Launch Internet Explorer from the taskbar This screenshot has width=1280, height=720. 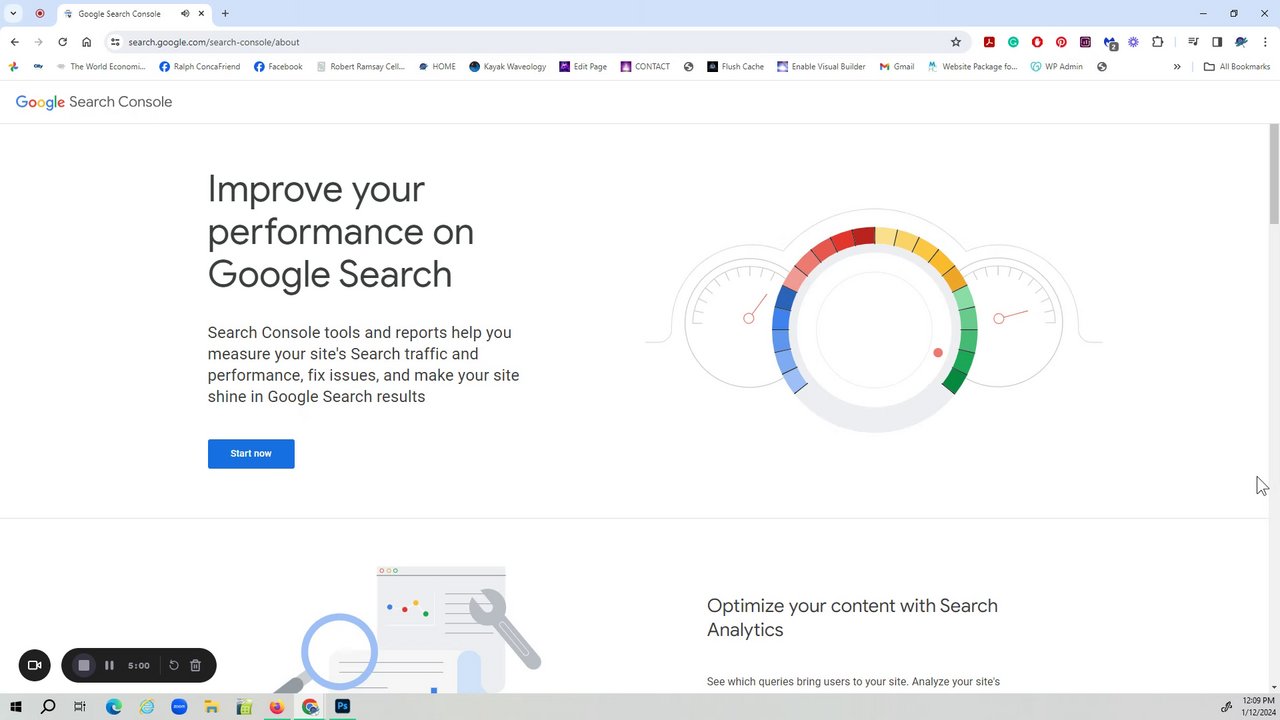coord(146,706)
